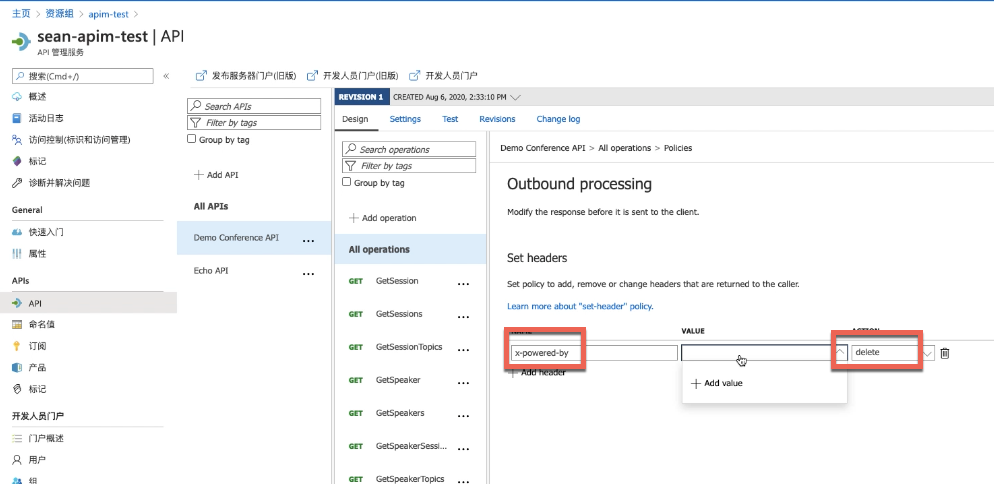Open ellipsis menu for GetSessions operation
The width and height of the screenshot is (994, 484).
[x=463, y=317]
